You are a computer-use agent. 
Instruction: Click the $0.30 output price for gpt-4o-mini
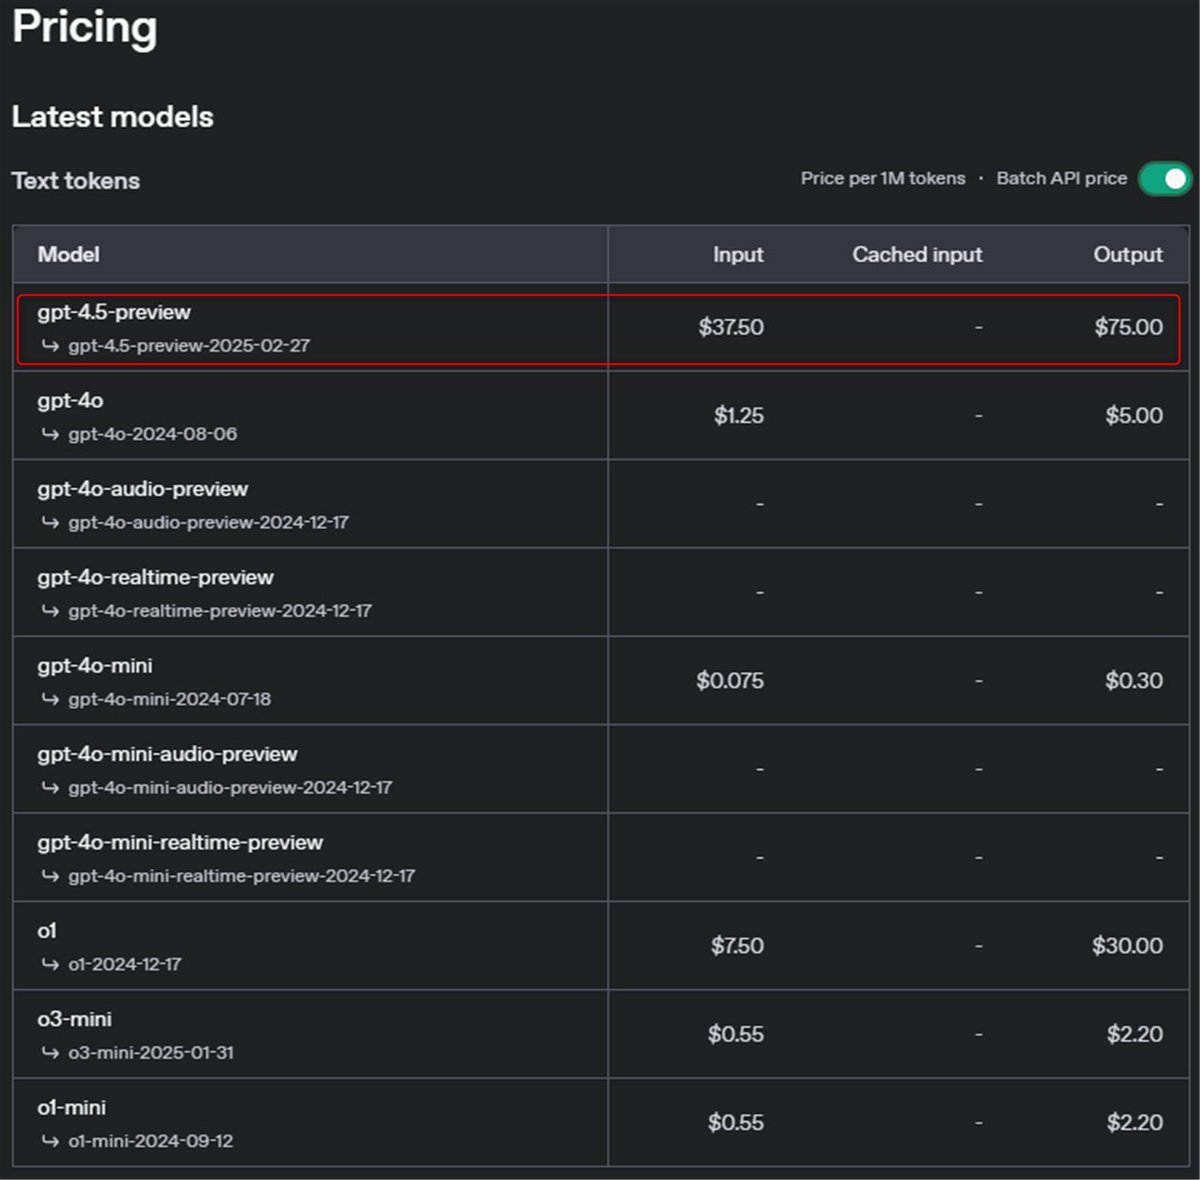[x=1134, y=681]
